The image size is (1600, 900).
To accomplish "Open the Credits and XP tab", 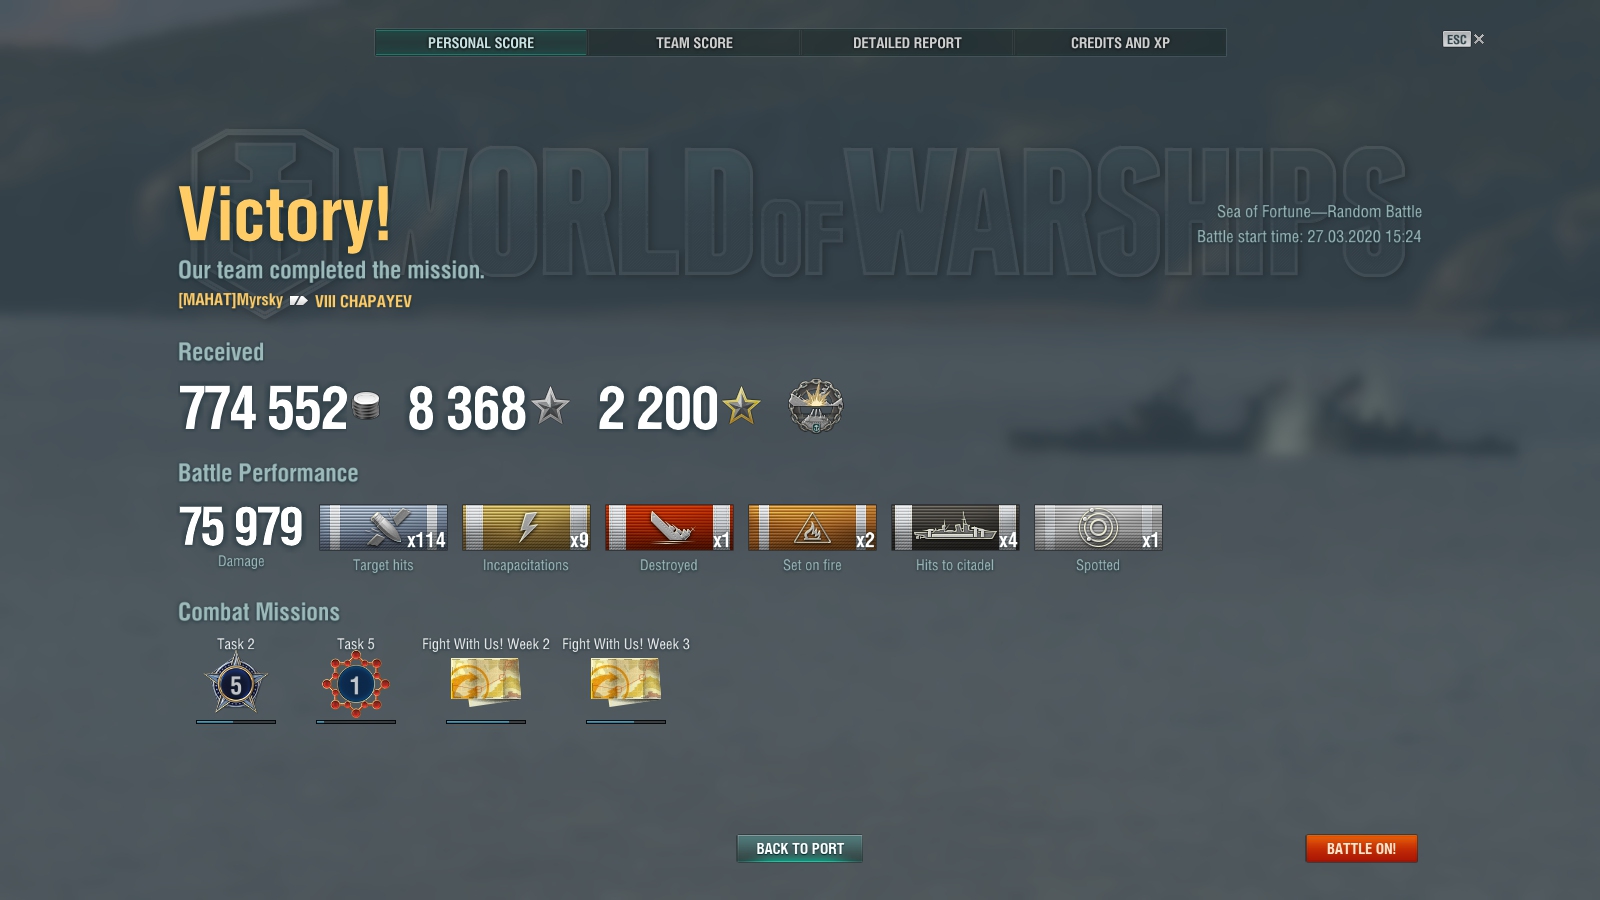I will click(1120, 43).
